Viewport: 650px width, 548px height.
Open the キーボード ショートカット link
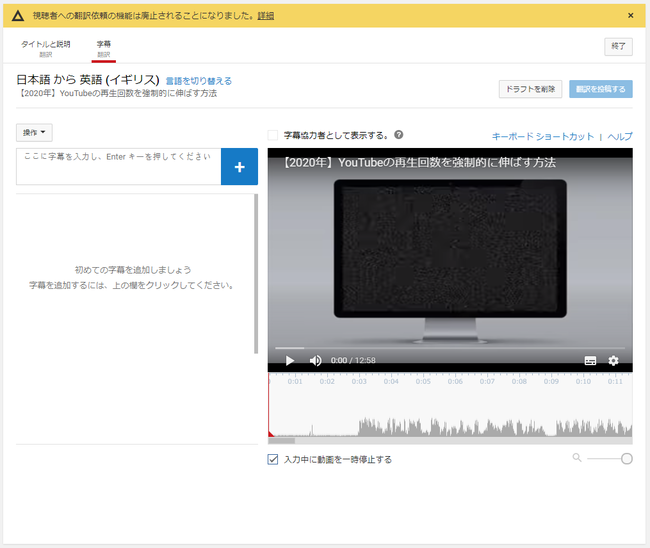542,136
